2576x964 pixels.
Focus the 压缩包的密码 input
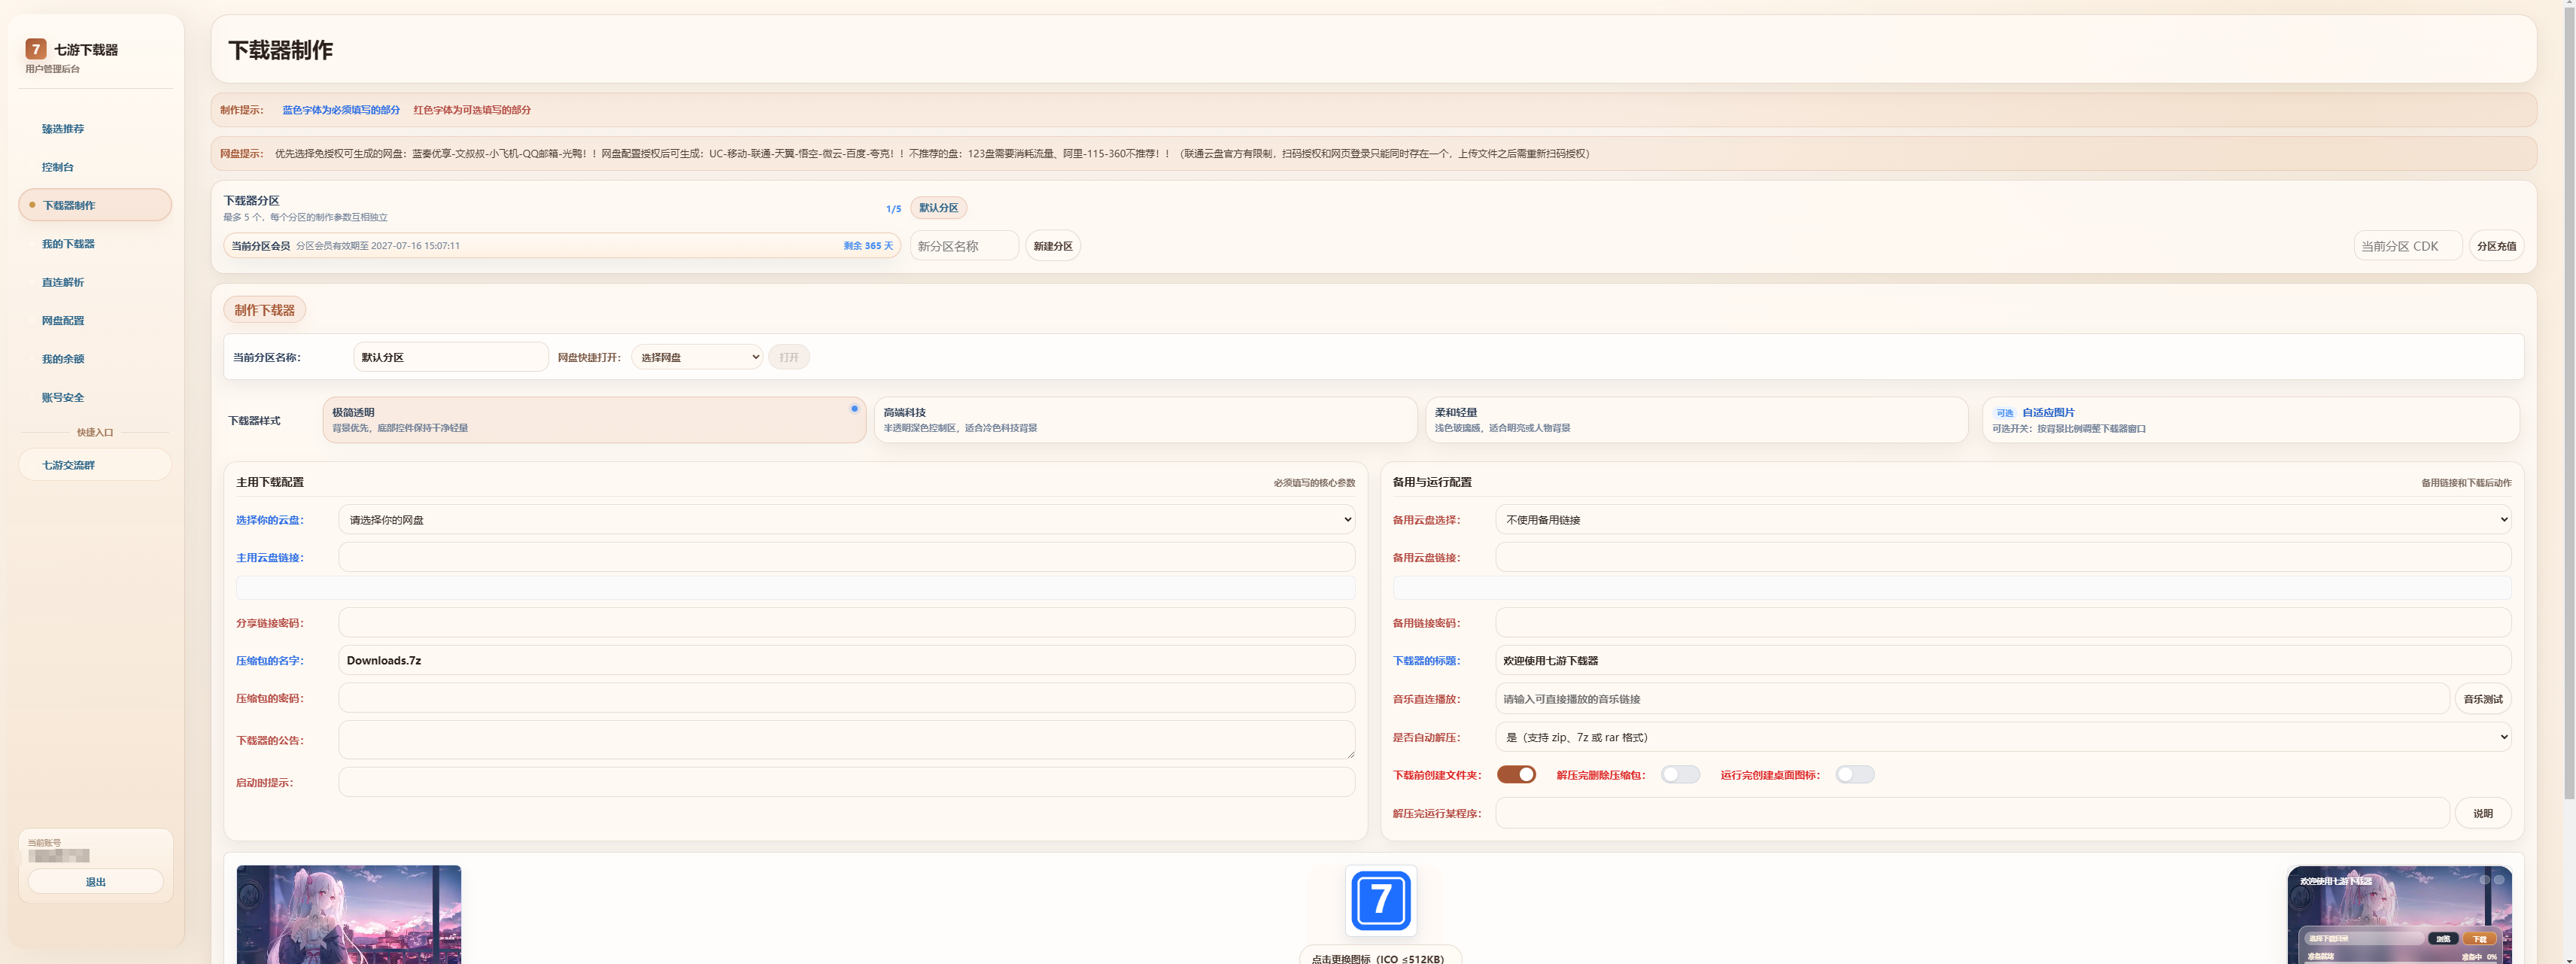(847, 698)
